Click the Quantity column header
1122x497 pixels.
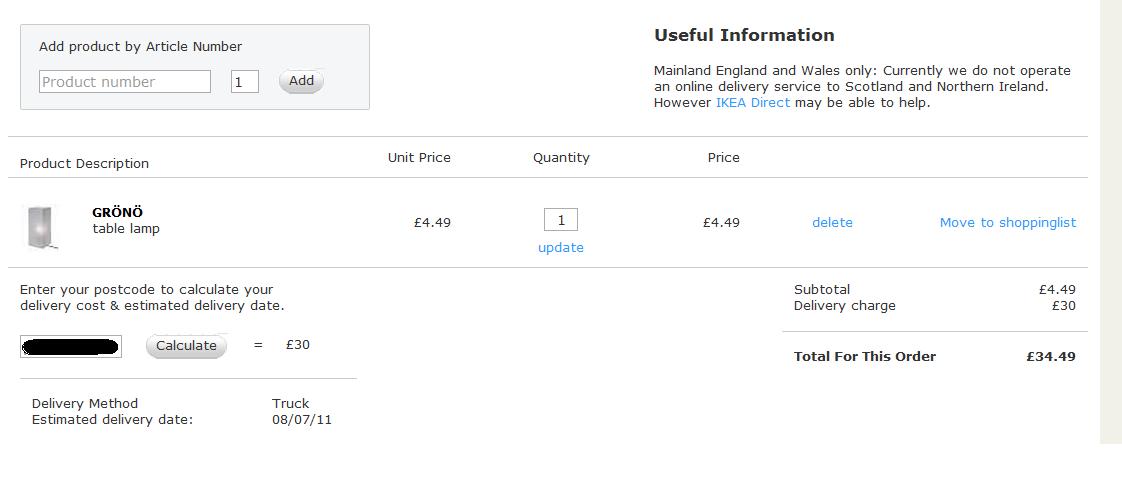click(x=561, y=158)
